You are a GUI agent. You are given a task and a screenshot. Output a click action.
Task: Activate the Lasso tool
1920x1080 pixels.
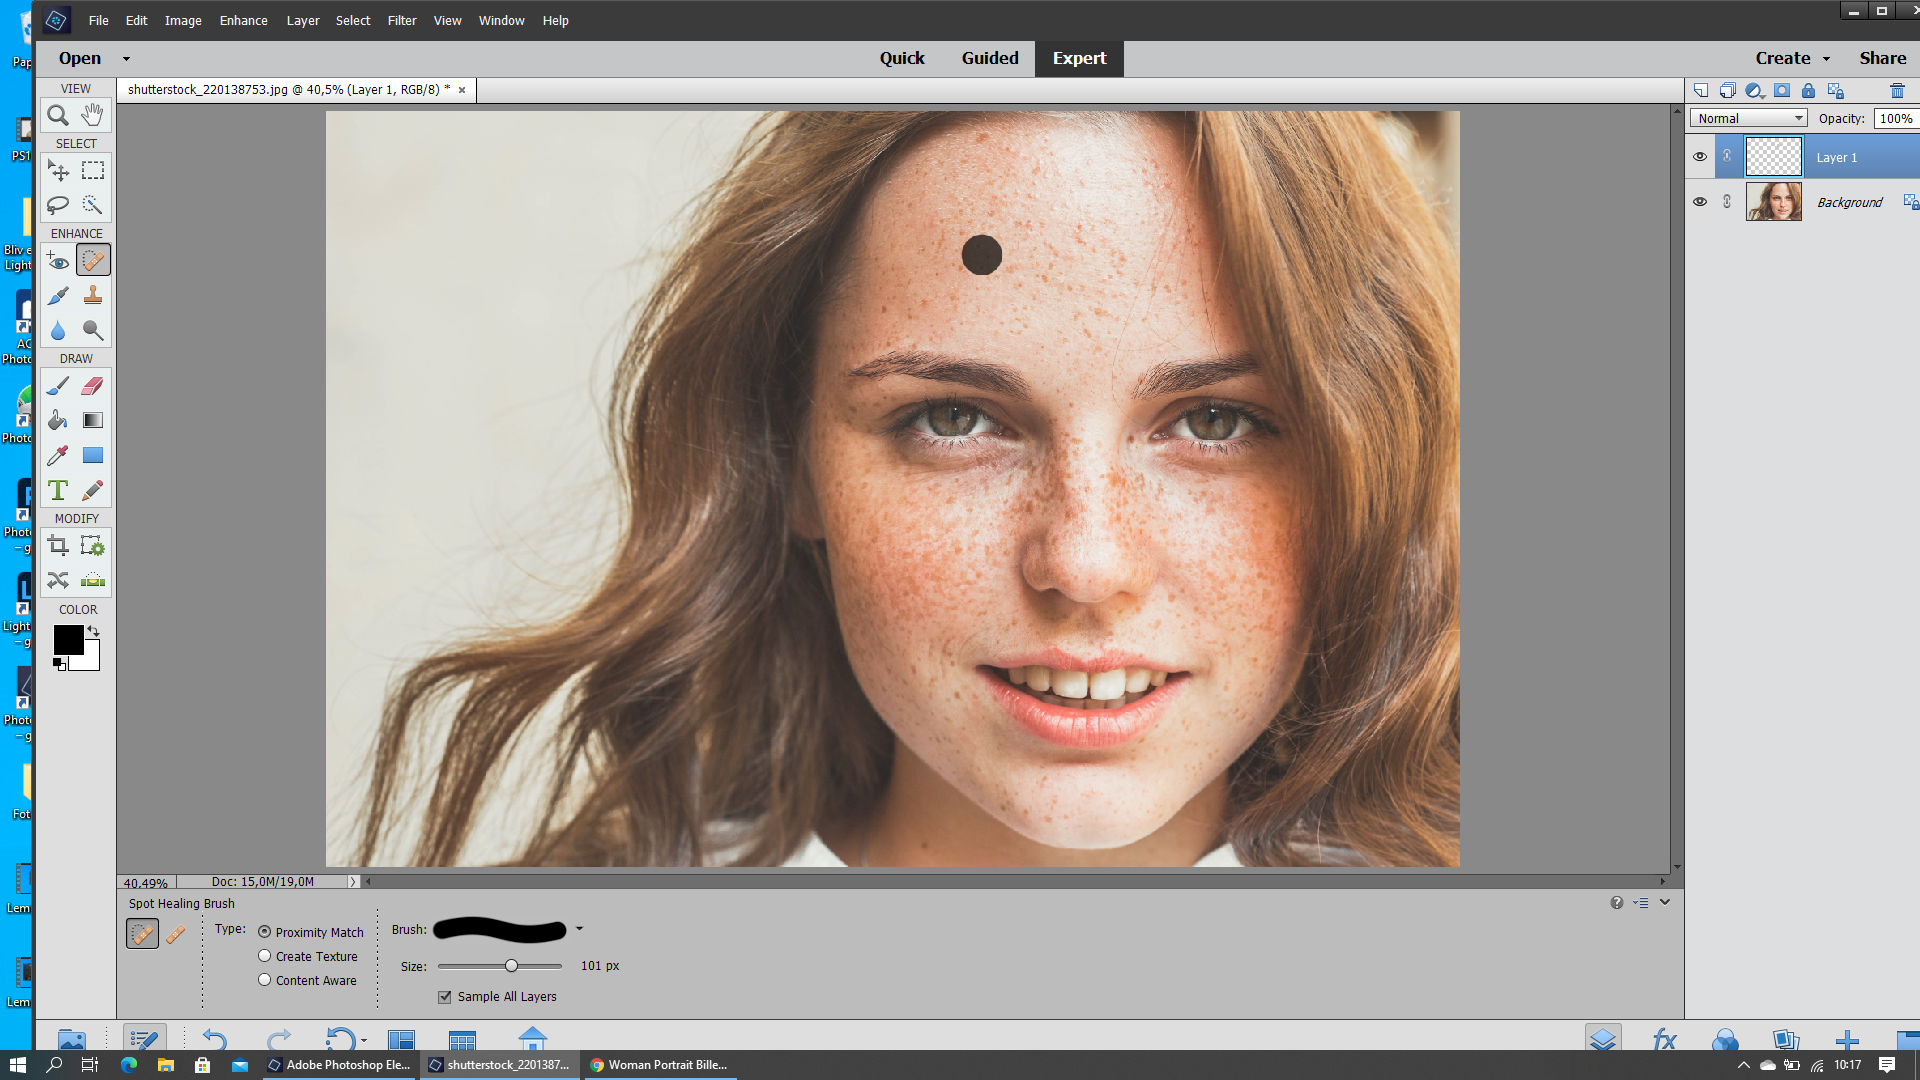[57, 204]
